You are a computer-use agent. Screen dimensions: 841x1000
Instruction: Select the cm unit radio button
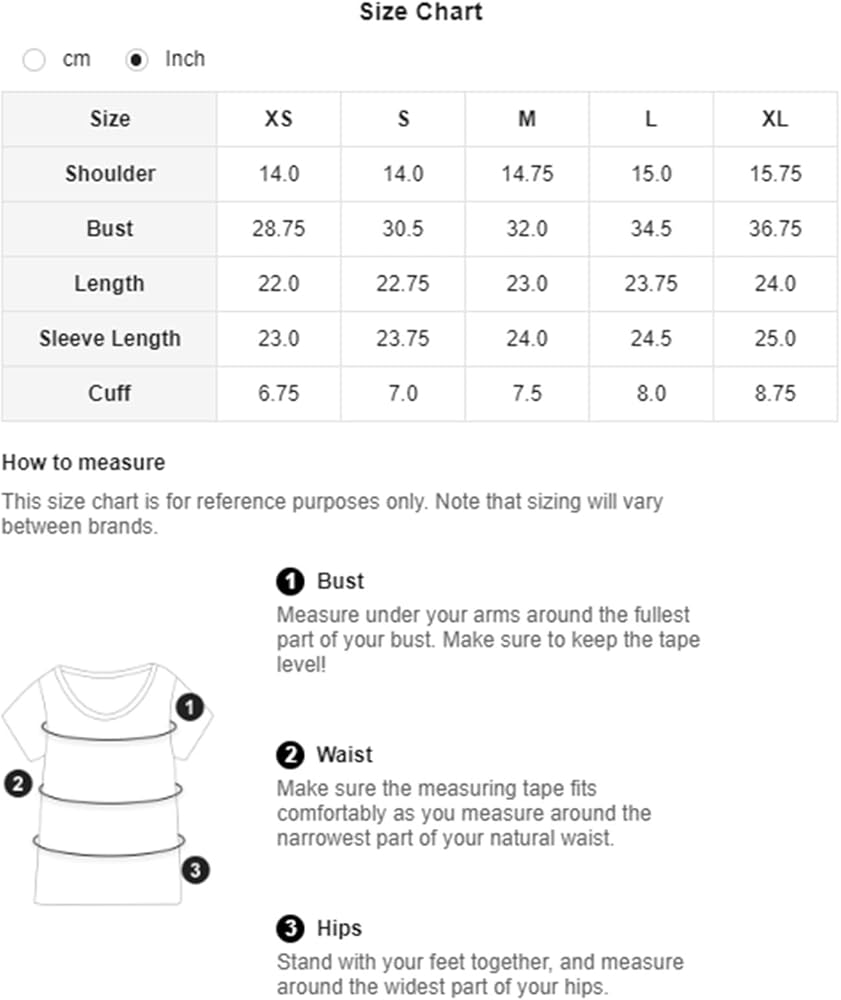coord(34,60)
